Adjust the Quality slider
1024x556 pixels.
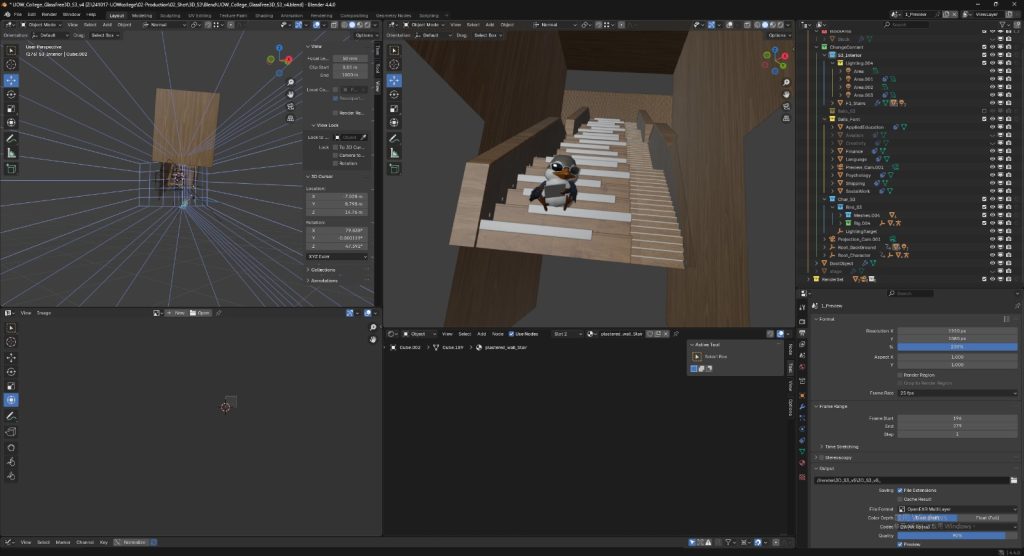957,536
